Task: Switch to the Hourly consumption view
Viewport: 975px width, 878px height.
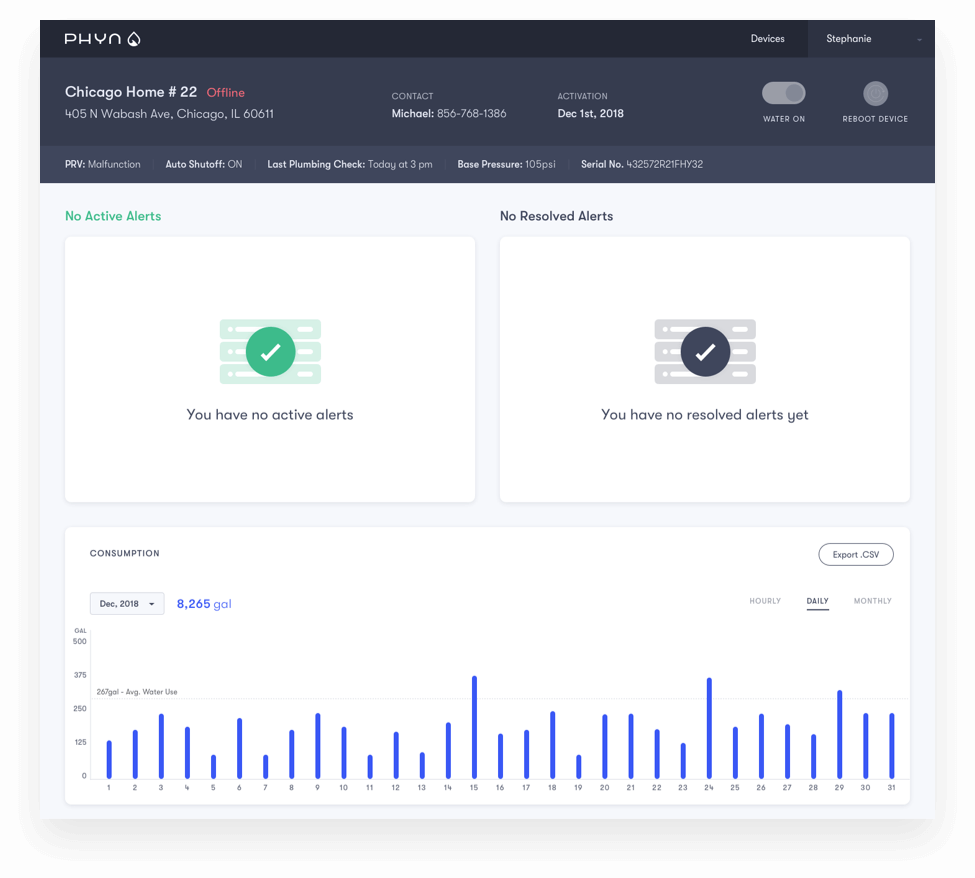Action: 765,601
